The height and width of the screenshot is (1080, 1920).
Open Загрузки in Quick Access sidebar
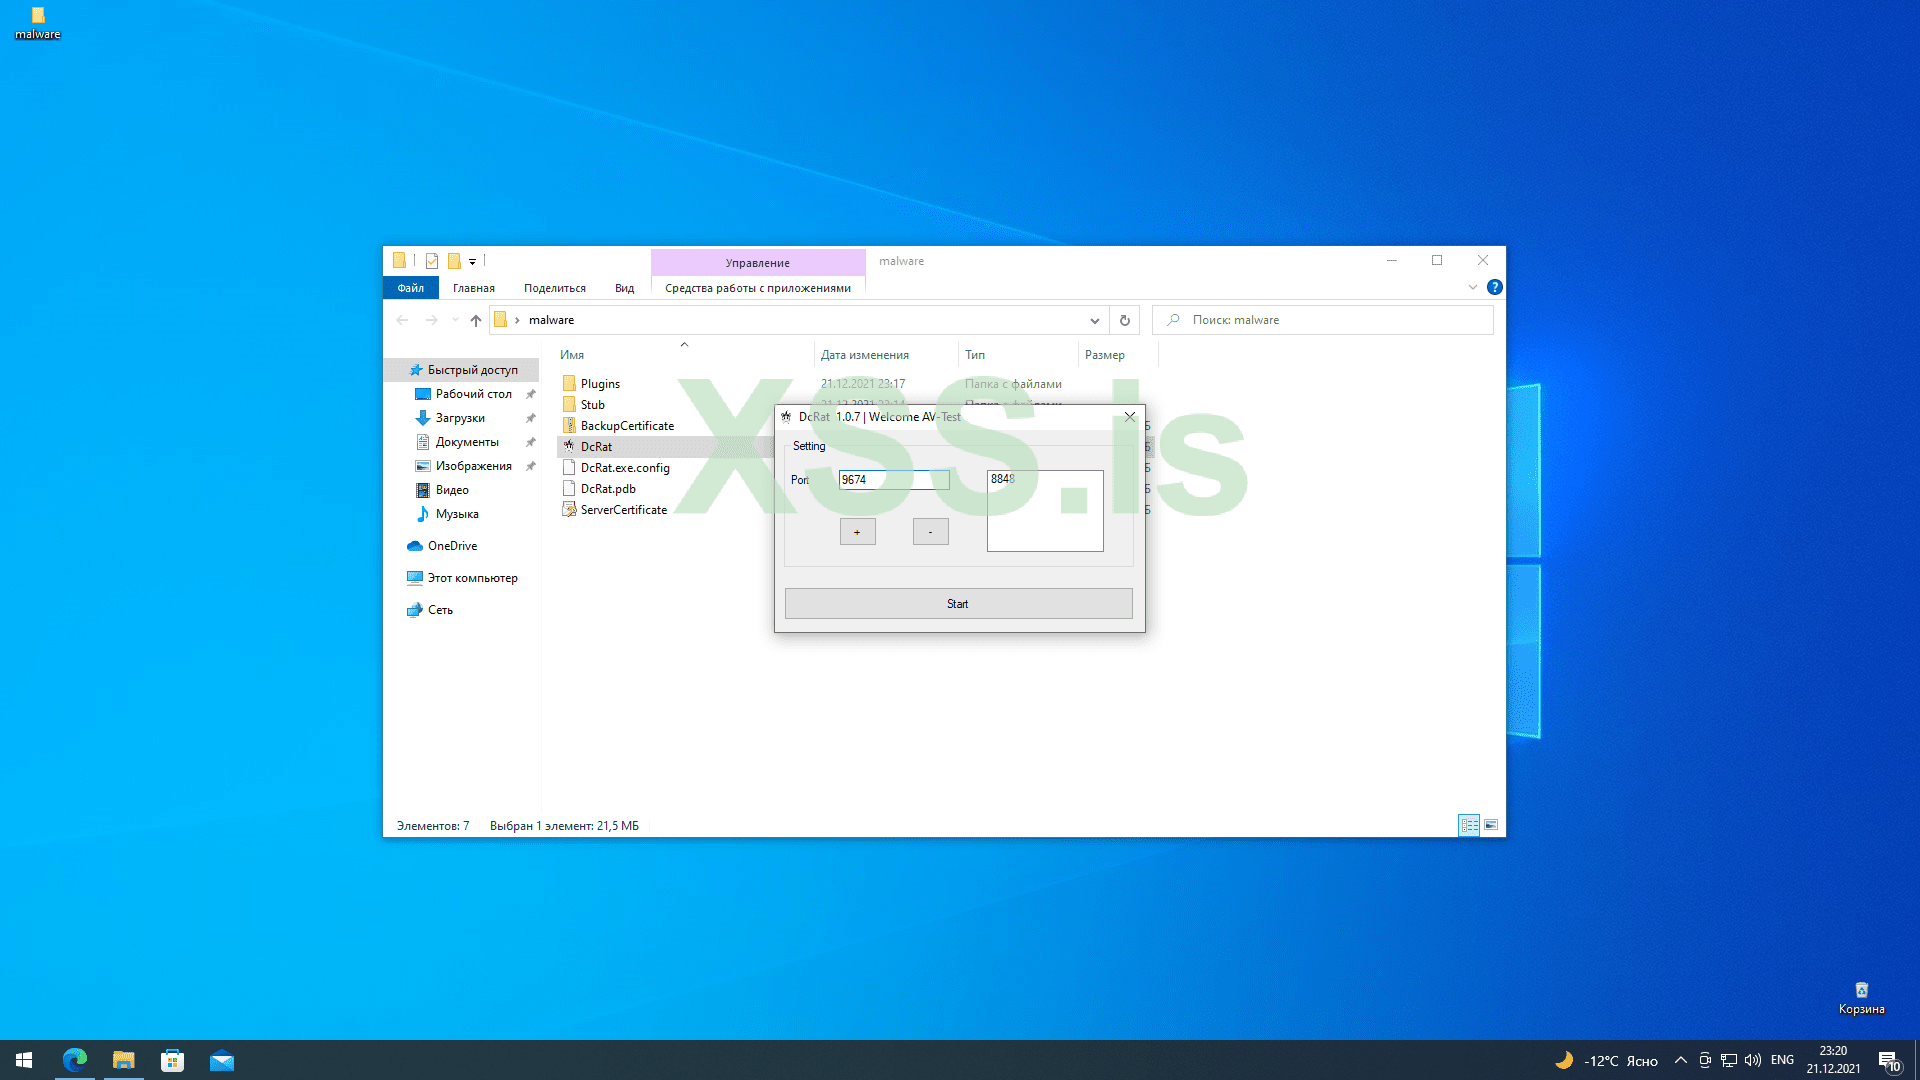[x=460, y=418]
